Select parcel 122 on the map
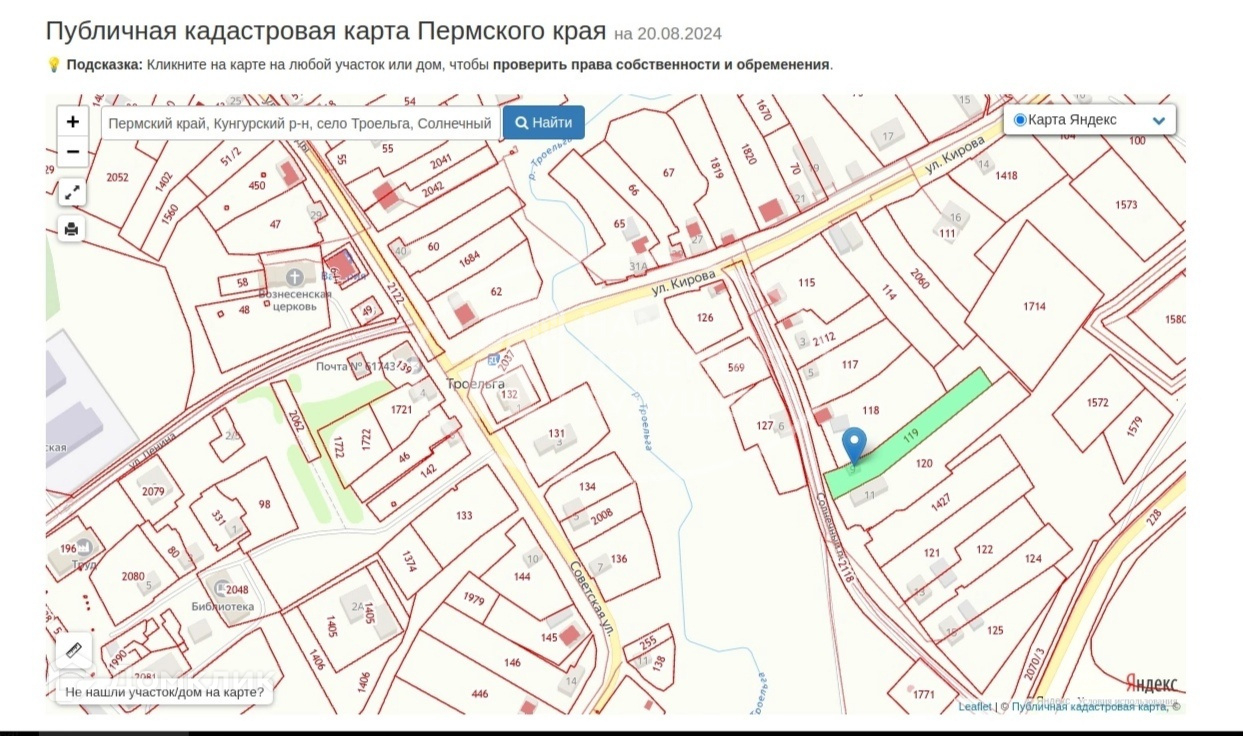Screen dimensions: 1243x736 pyautogui.click(x=984, y=549)
